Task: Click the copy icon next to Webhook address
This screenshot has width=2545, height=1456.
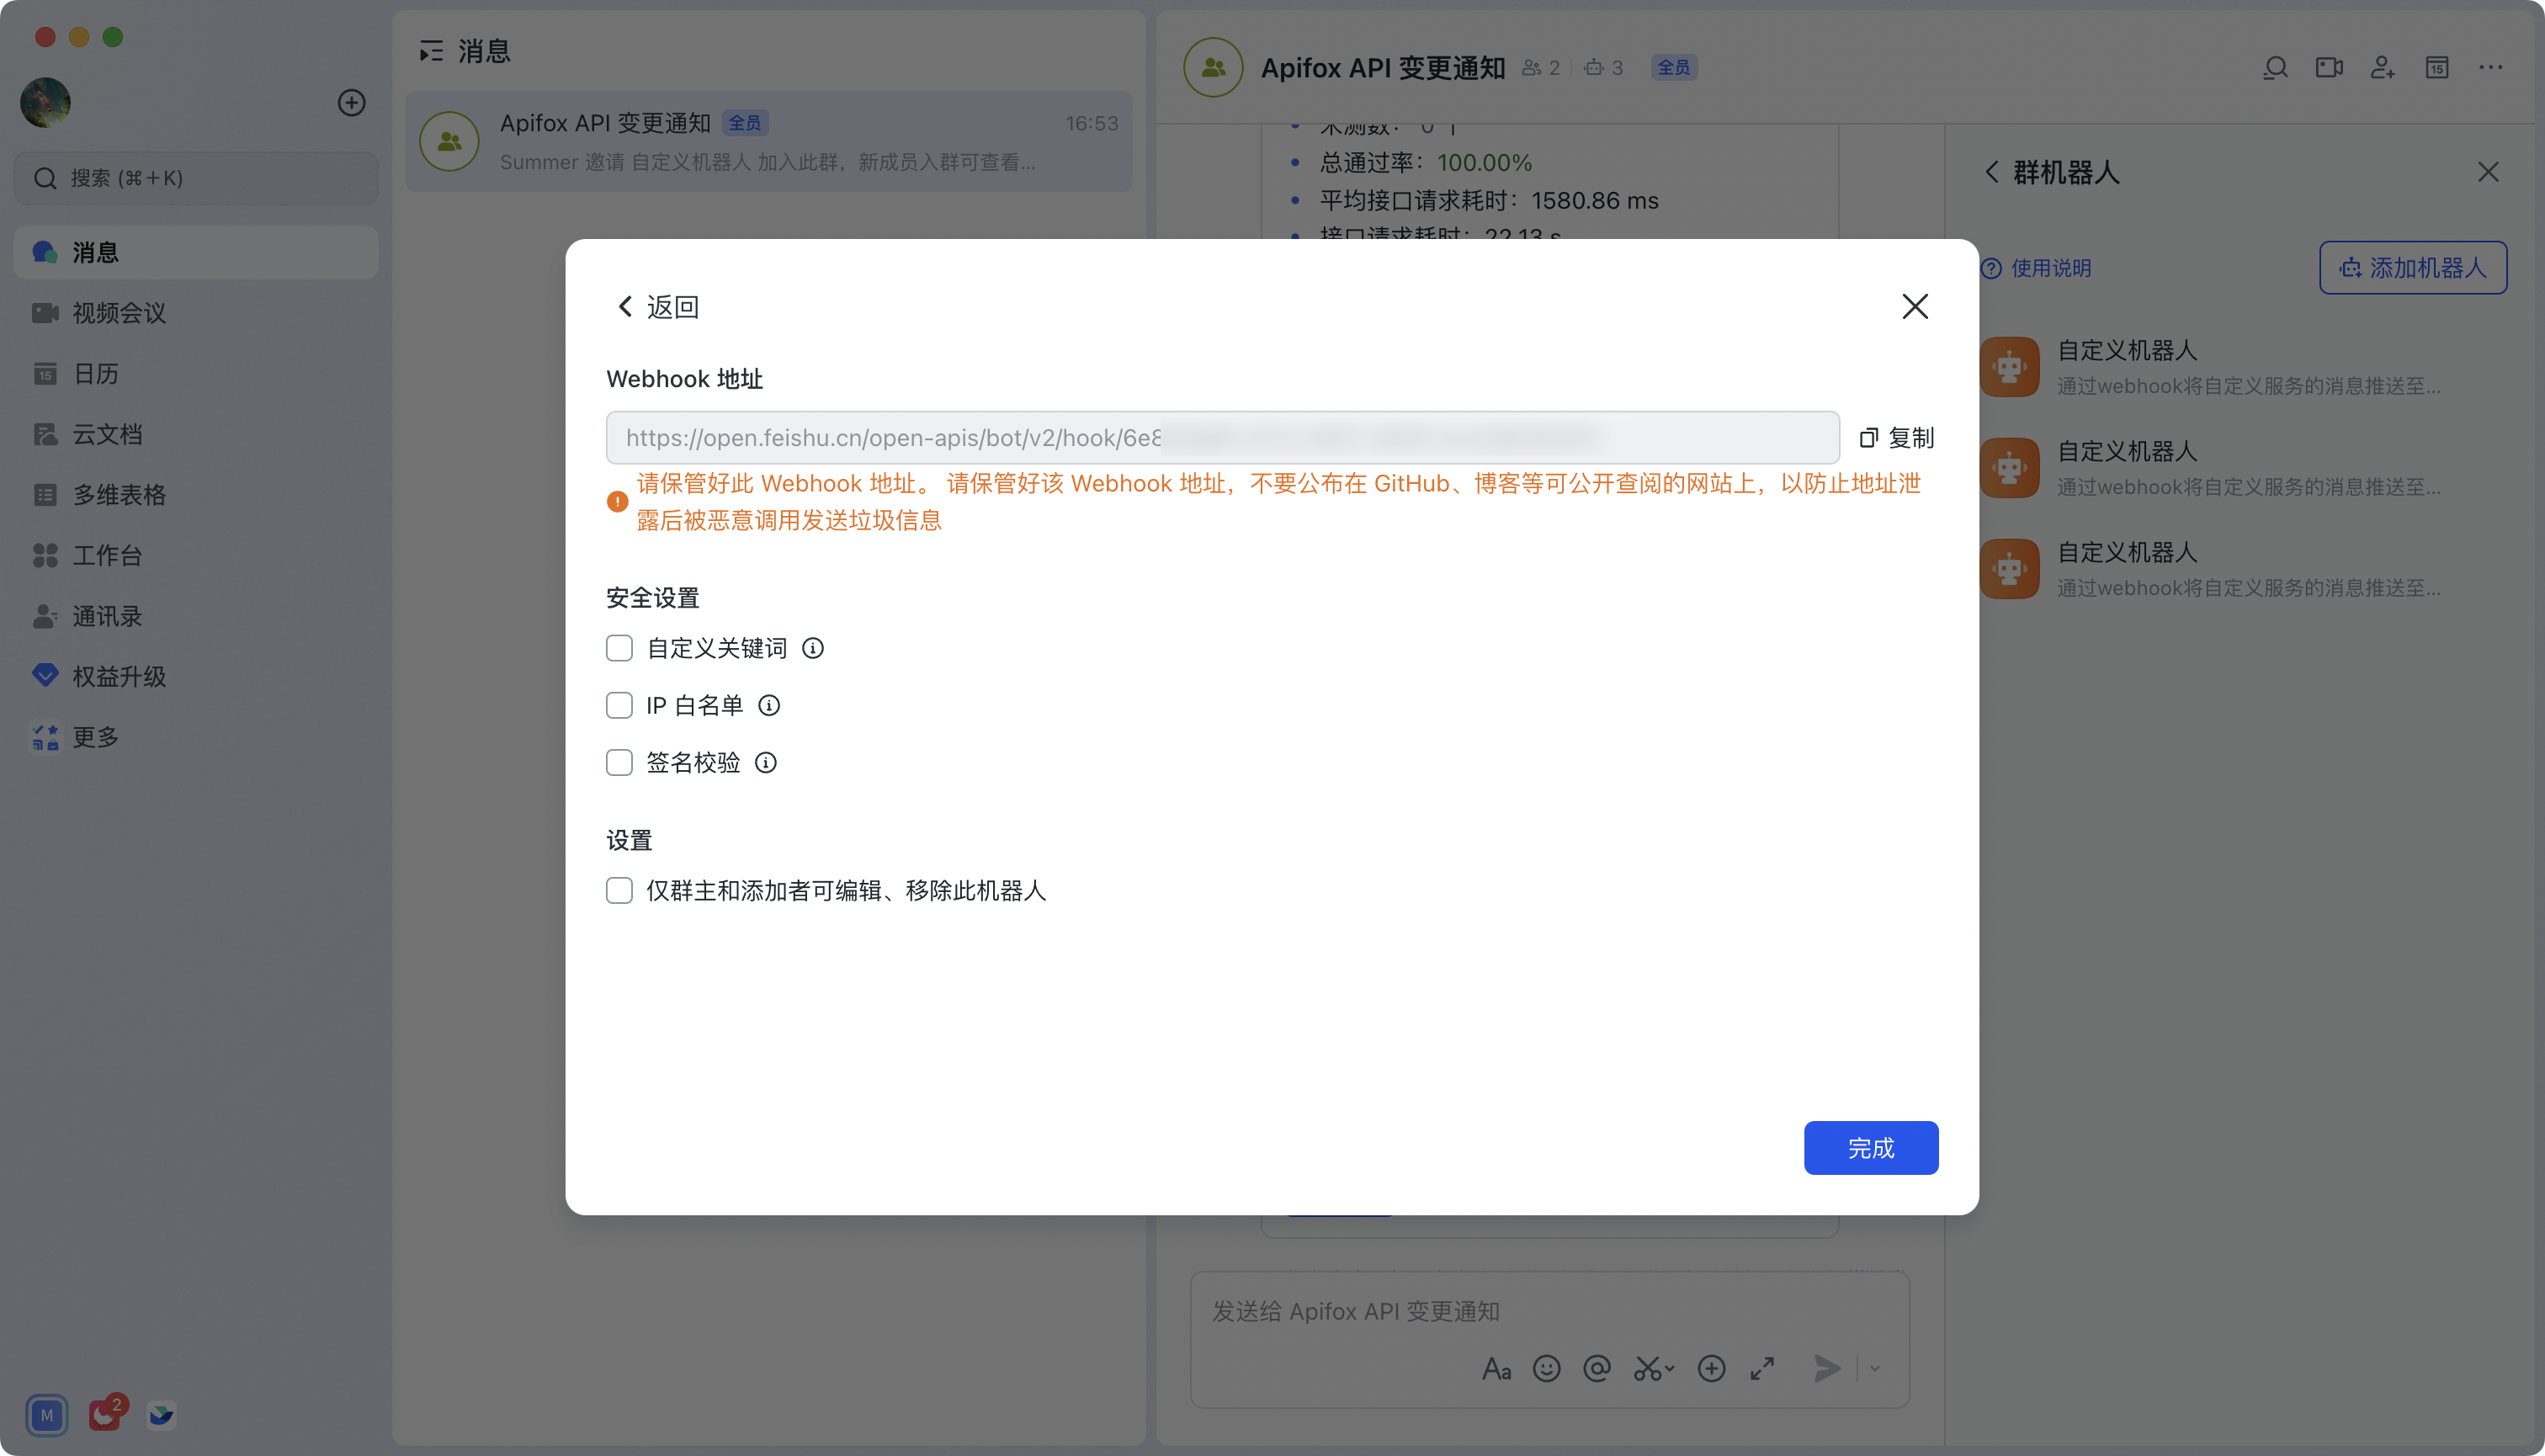Action: click(x=1868, y=437)
